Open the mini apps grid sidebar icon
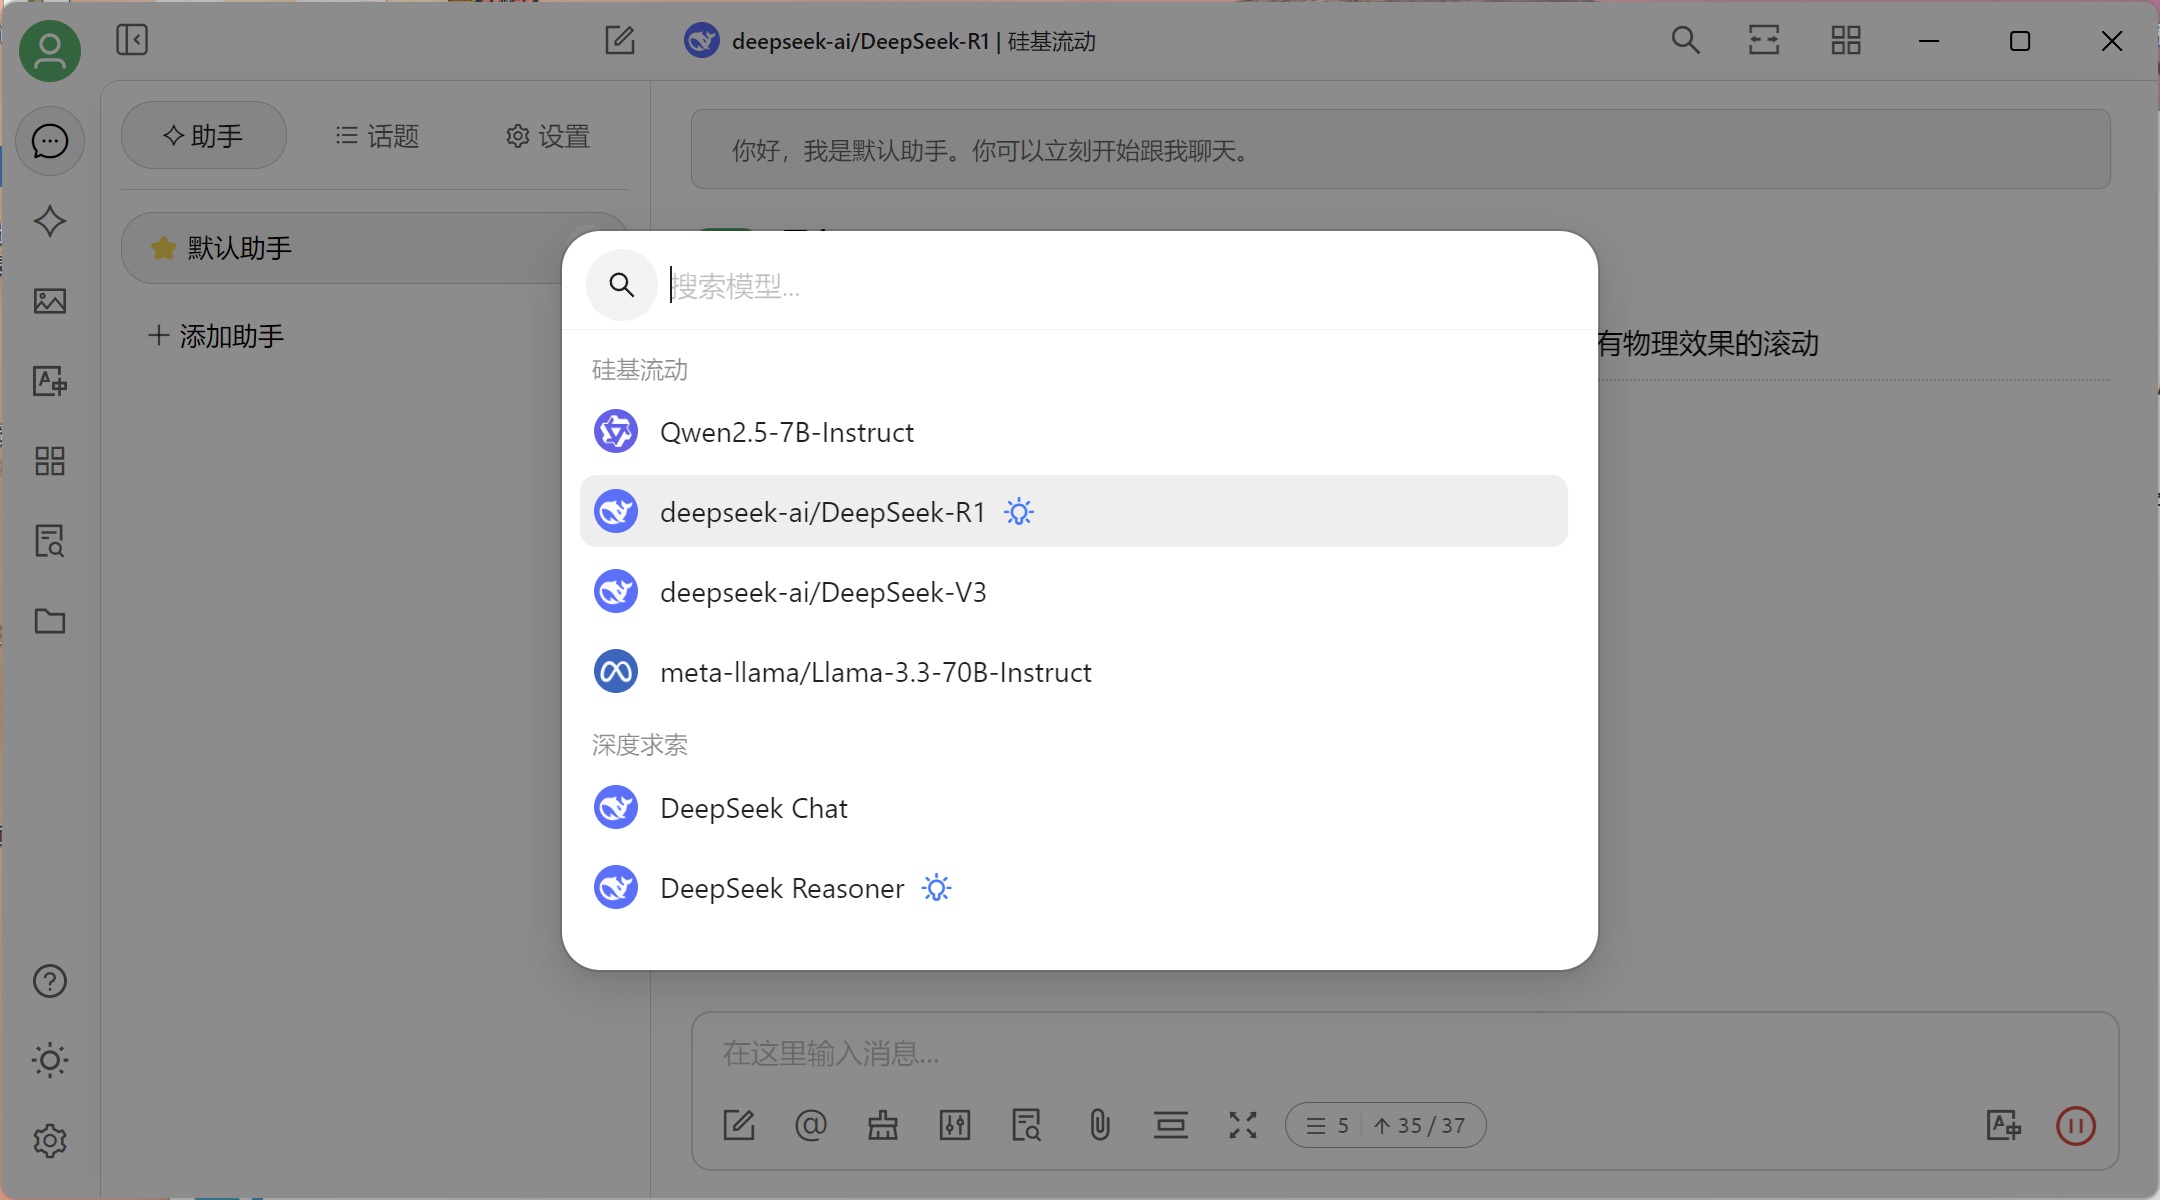 point(50,461)
